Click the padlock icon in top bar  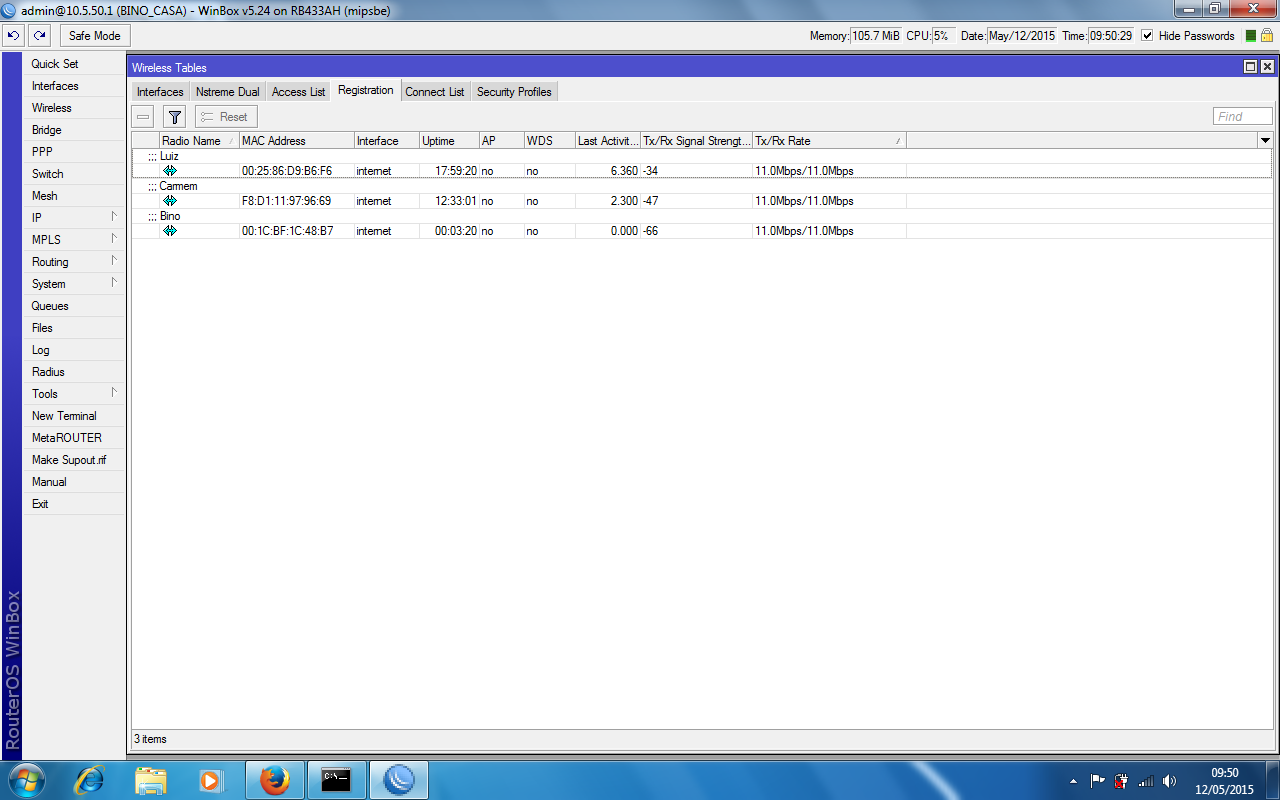(x=1266, y=35)
